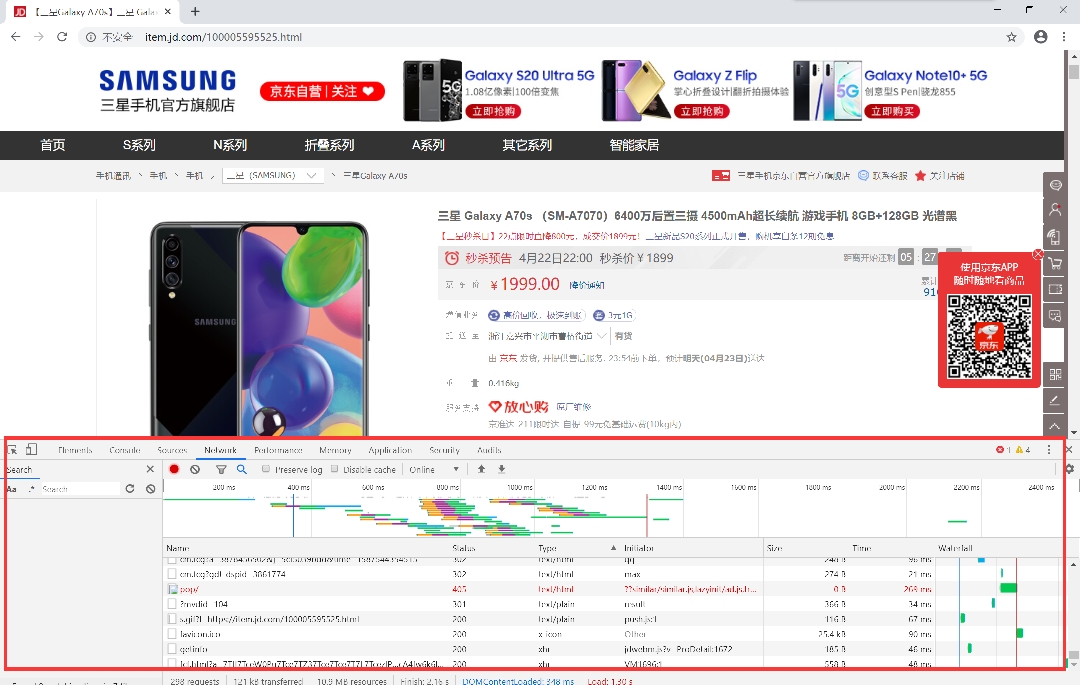Reload the page in Chrome

62,36
